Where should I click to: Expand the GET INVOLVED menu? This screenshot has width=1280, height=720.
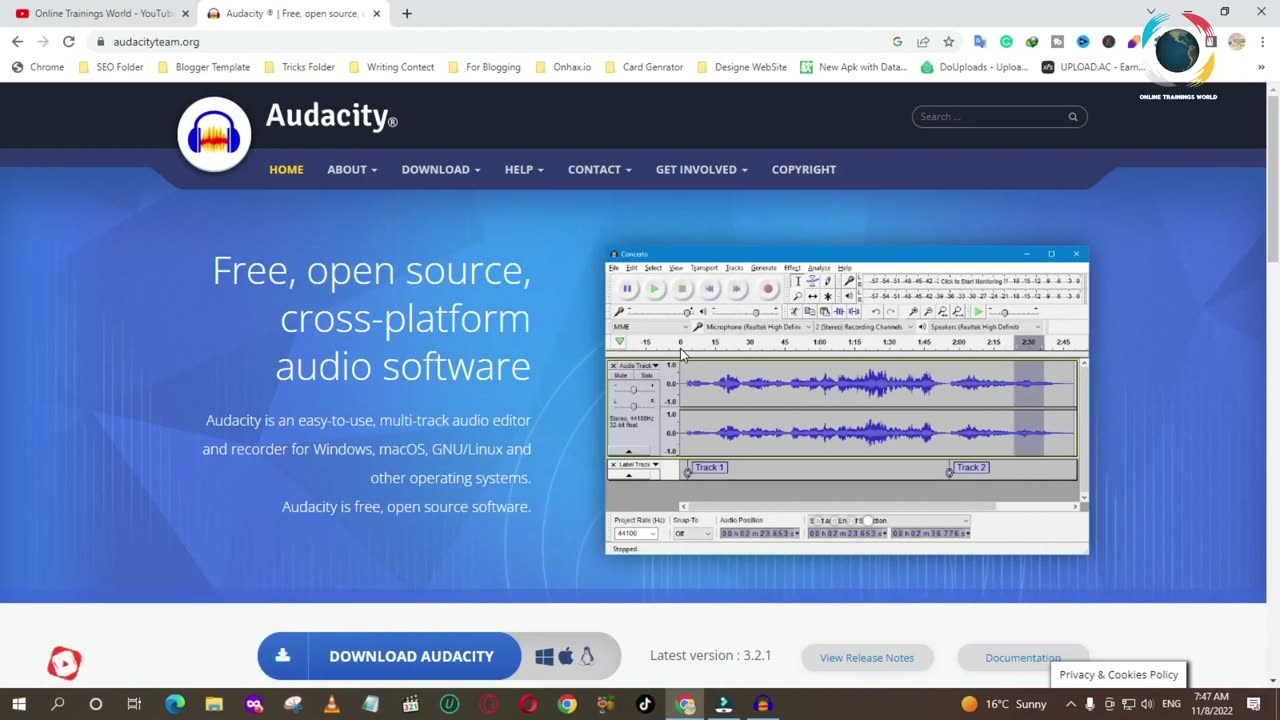tap(702, 169)
